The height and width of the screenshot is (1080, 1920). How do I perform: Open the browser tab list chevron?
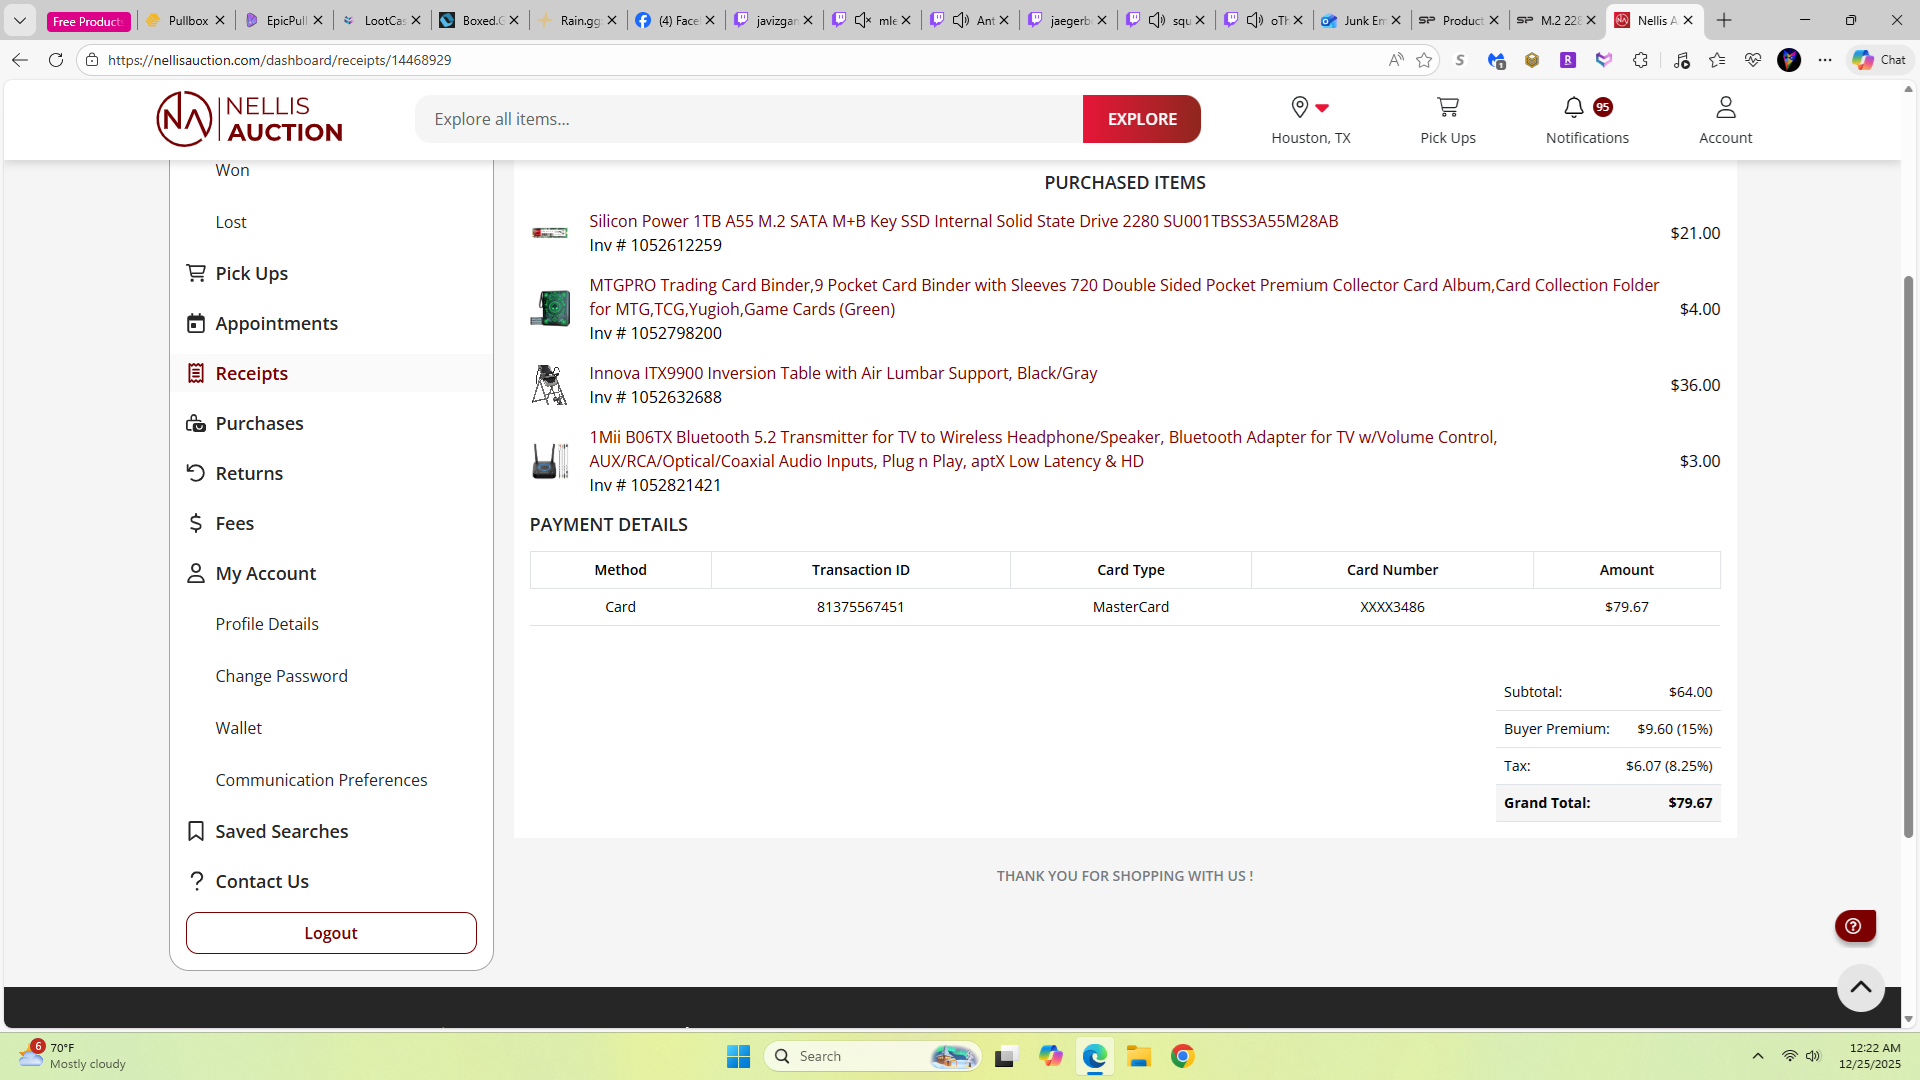coord(19,20)
